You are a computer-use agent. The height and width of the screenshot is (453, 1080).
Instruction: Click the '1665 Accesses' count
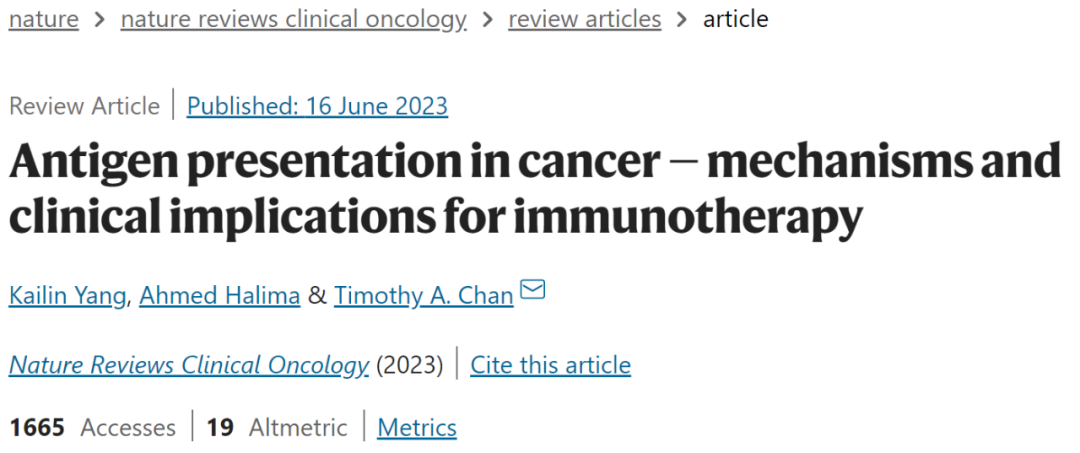[x=92, y=428]
